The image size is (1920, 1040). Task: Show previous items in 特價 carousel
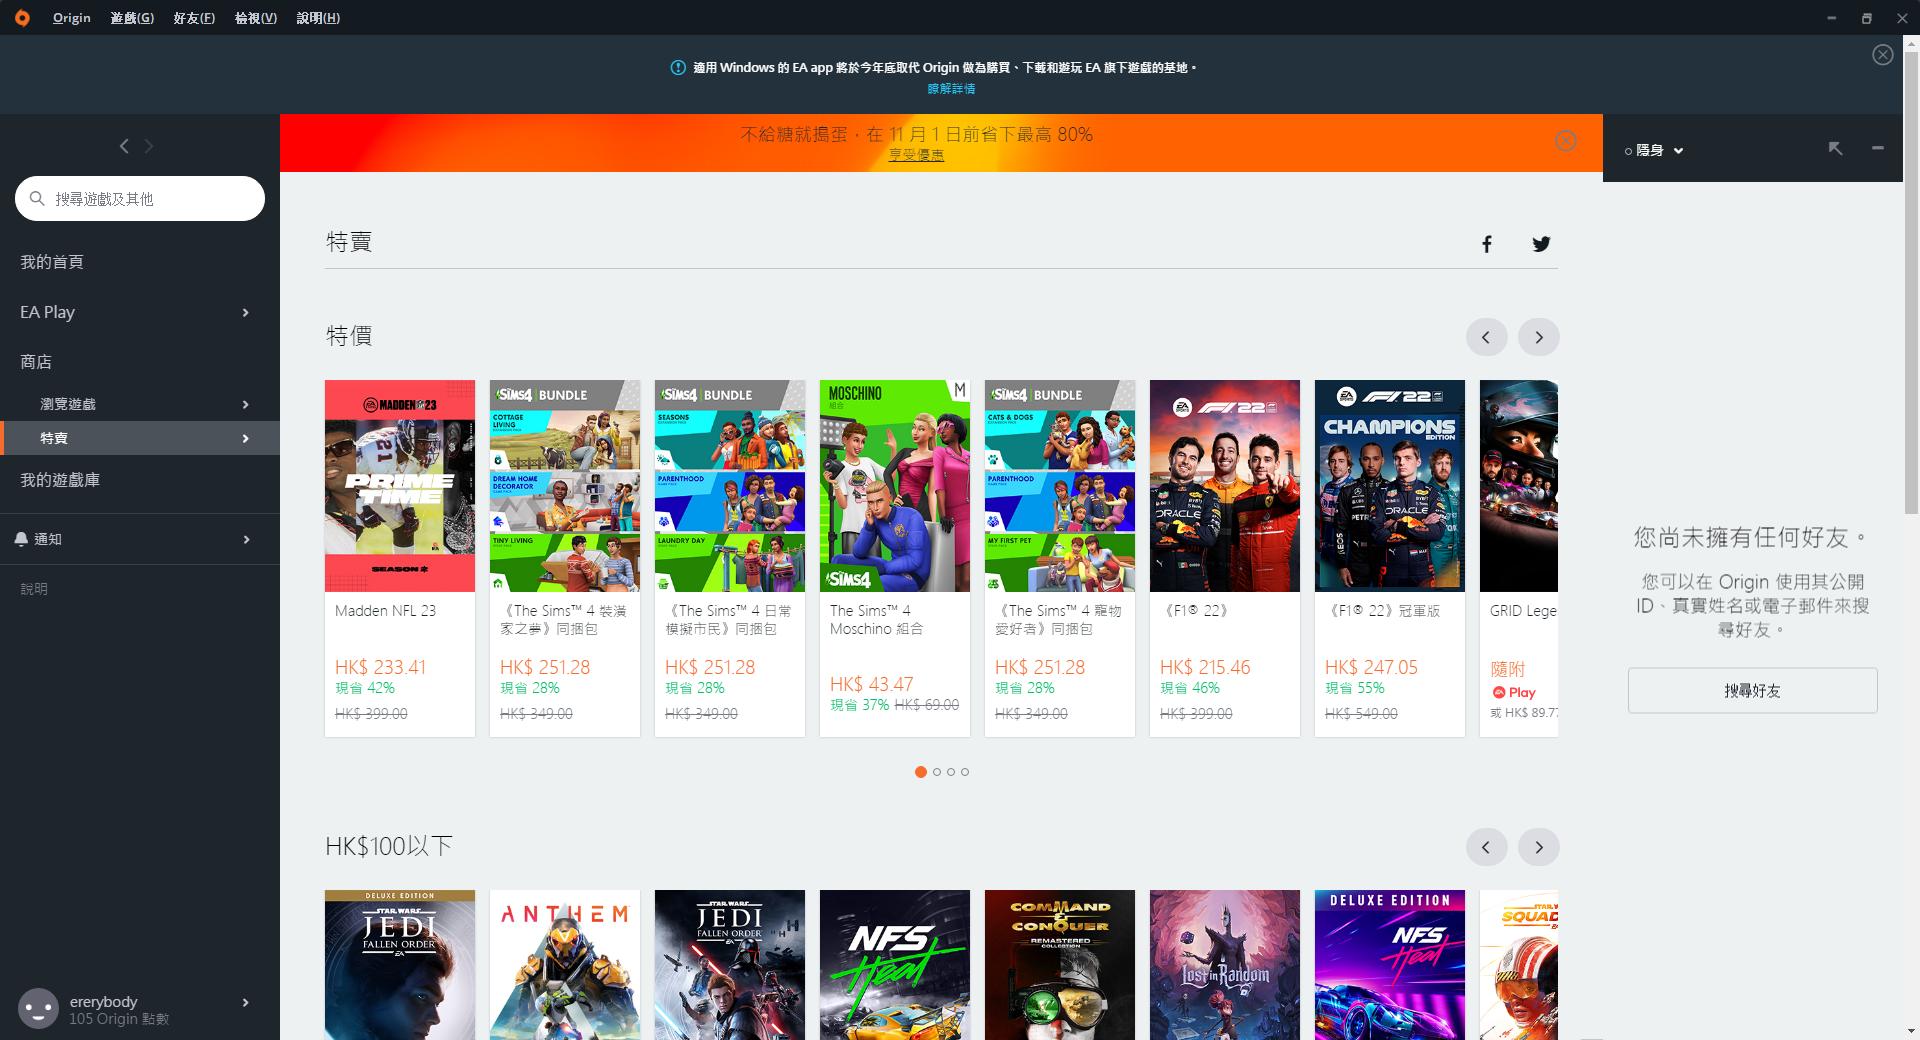point(1486,337)
